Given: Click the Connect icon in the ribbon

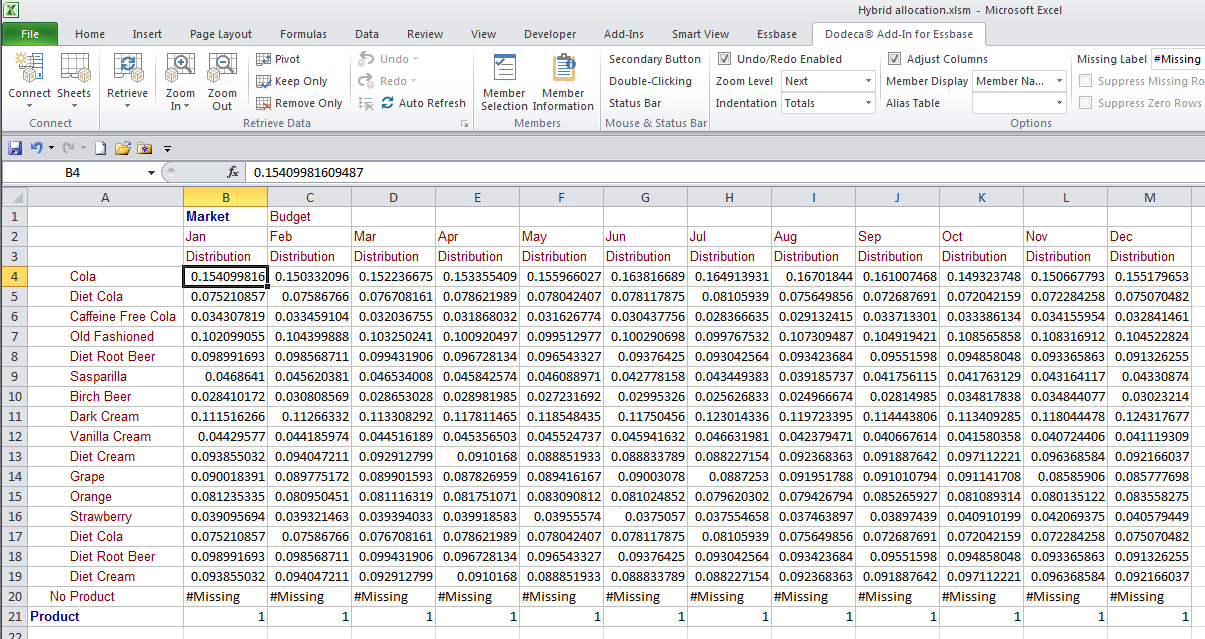Looking at the screenshot, I should (x=29, y=69).
